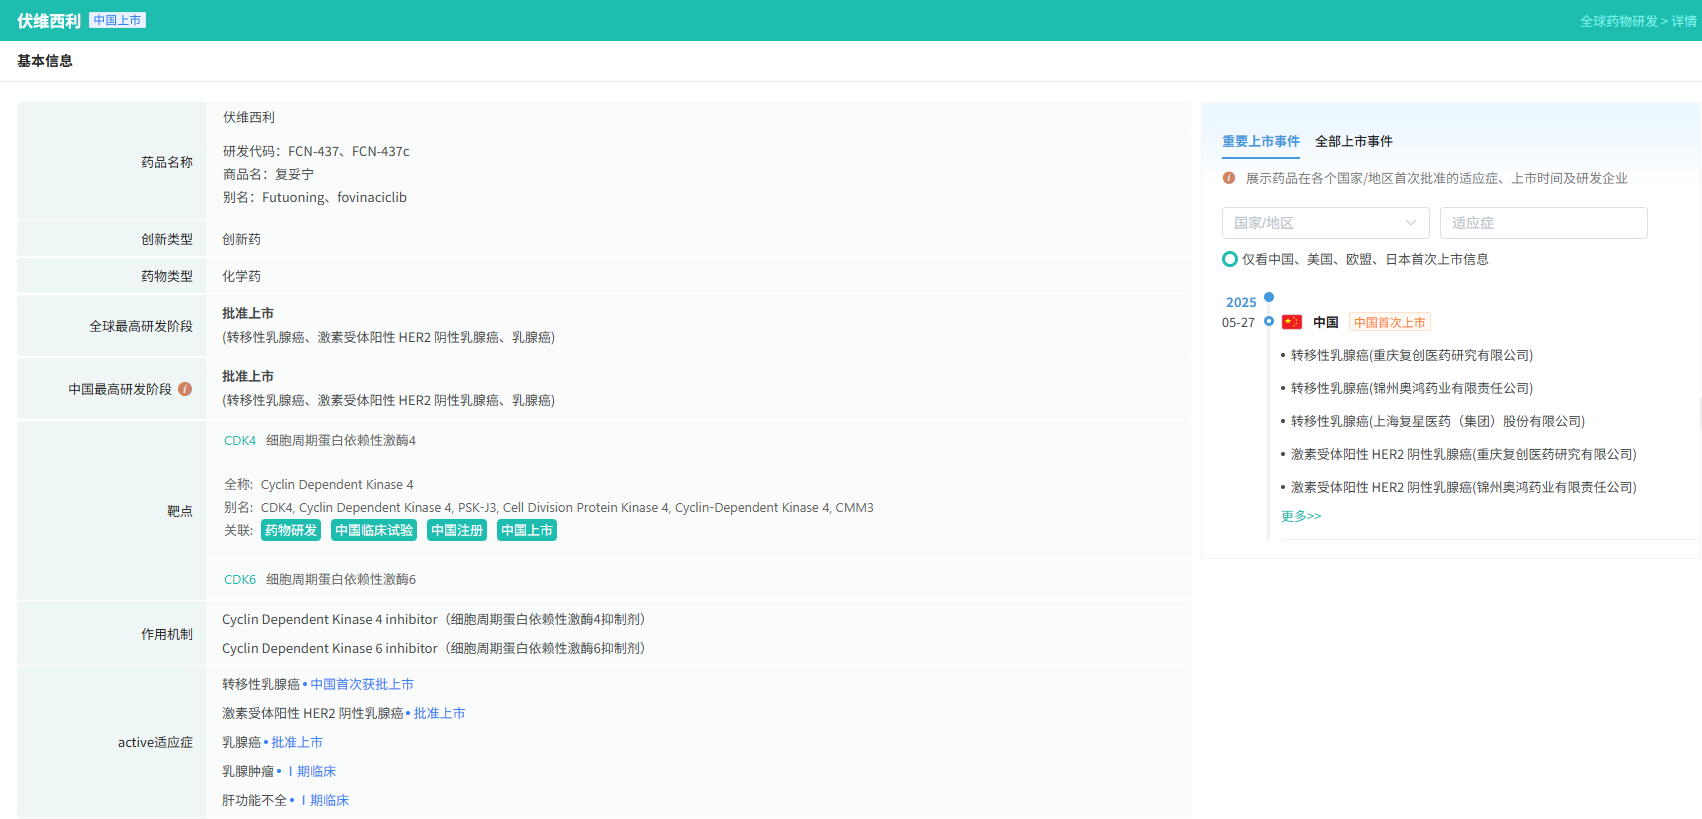Viewport: 1702px width, 819px height.
Task: Click the 中国上市 badge next to drug title
Action: click(117, 20)
